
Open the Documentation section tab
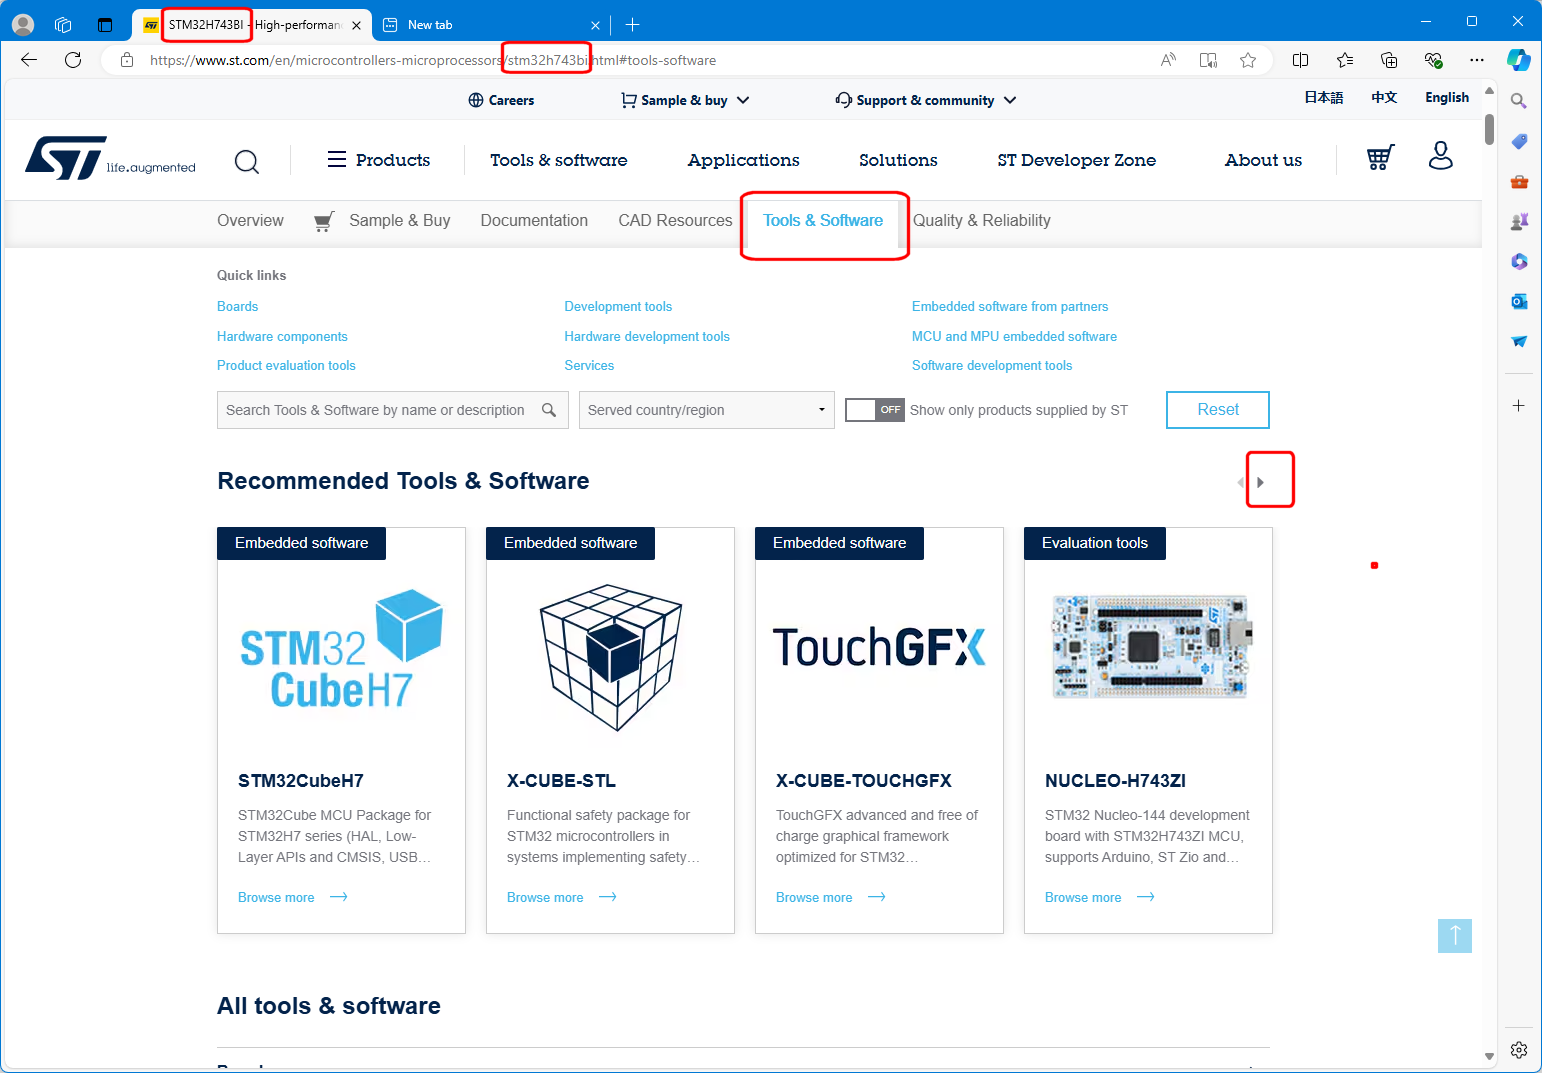pyautogui.click(x=534, y=220)
